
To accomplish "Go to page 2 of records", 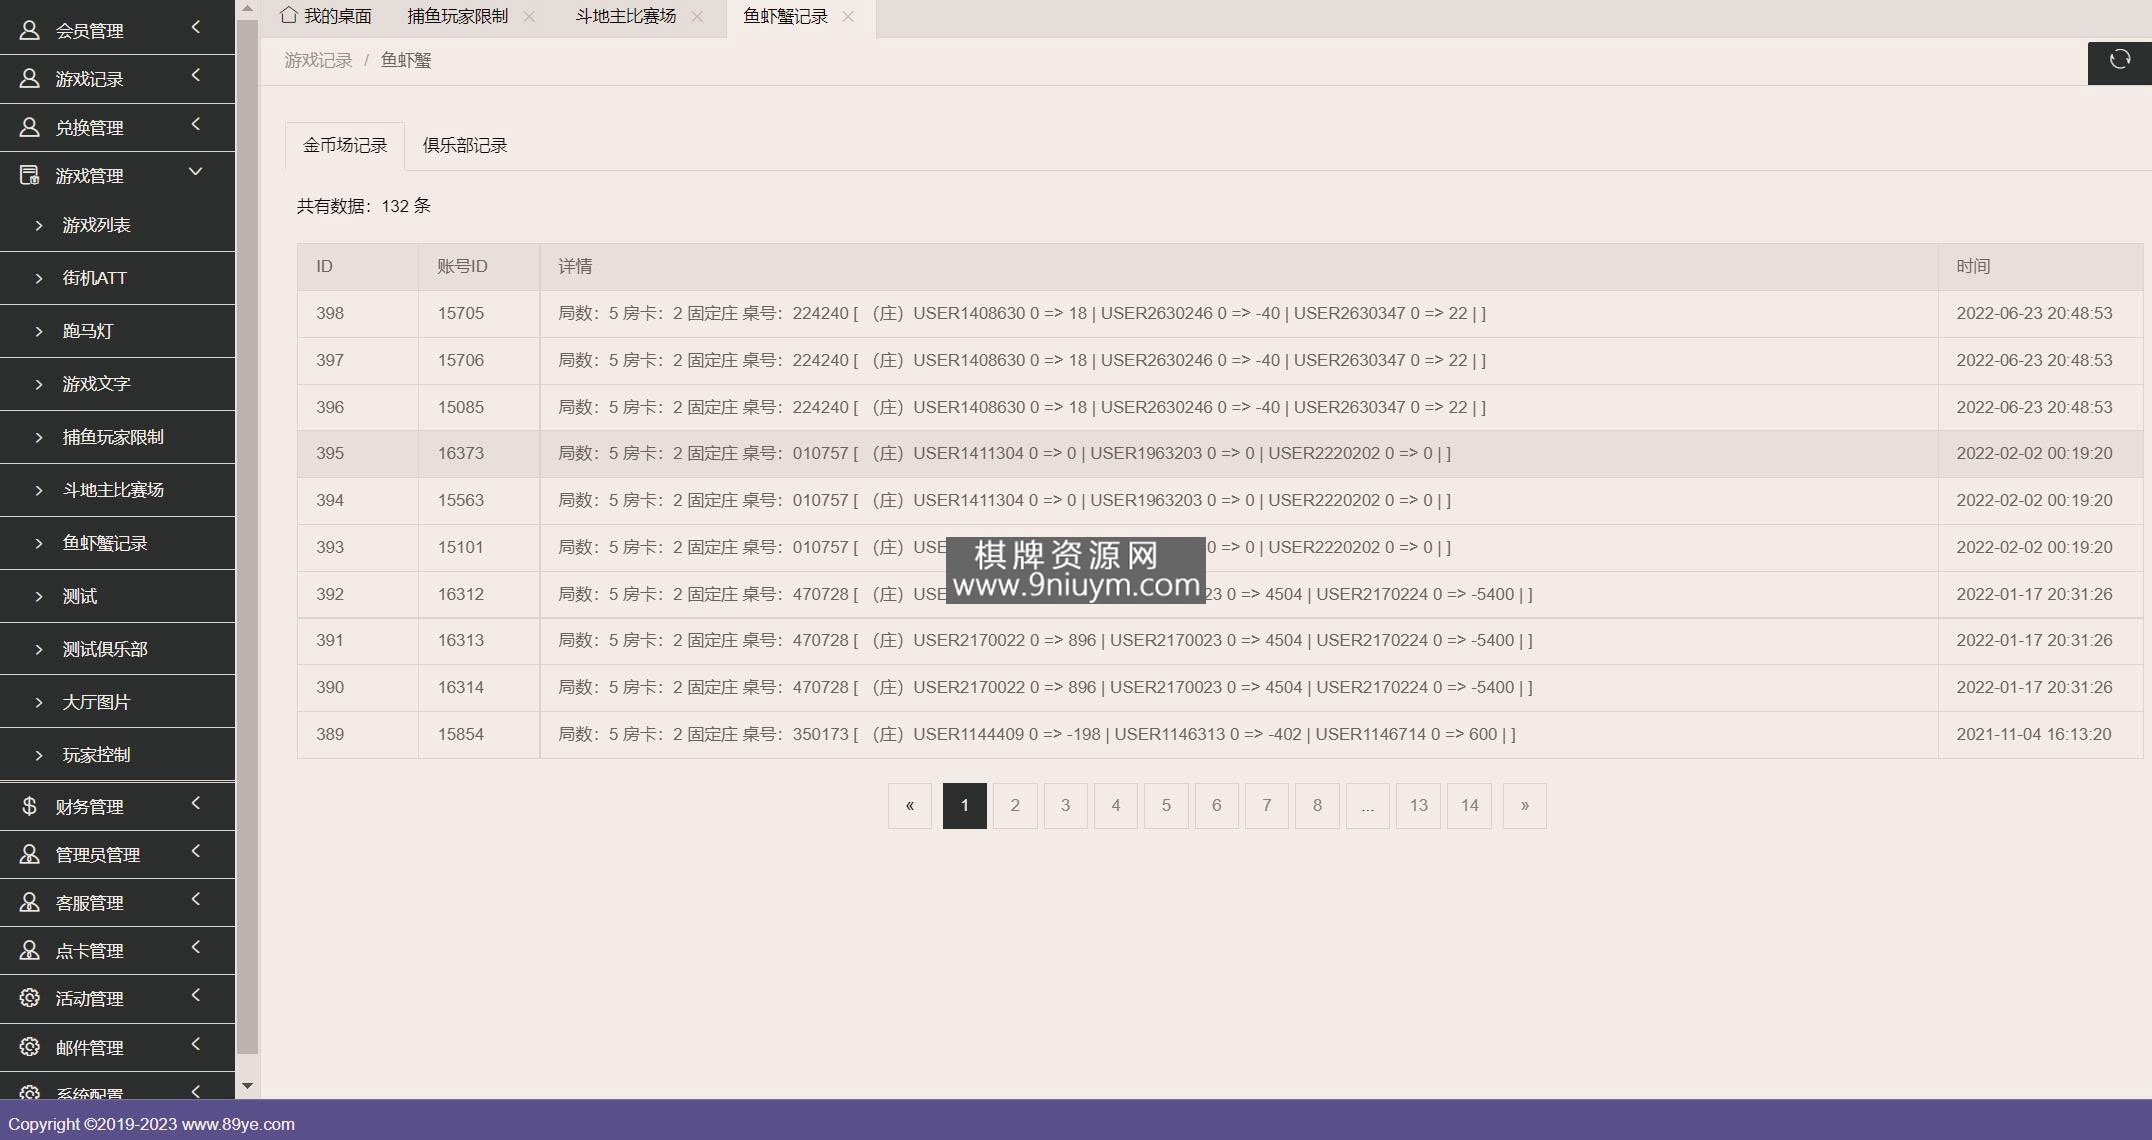I will pyautogui.click(x=1015, y=806).
